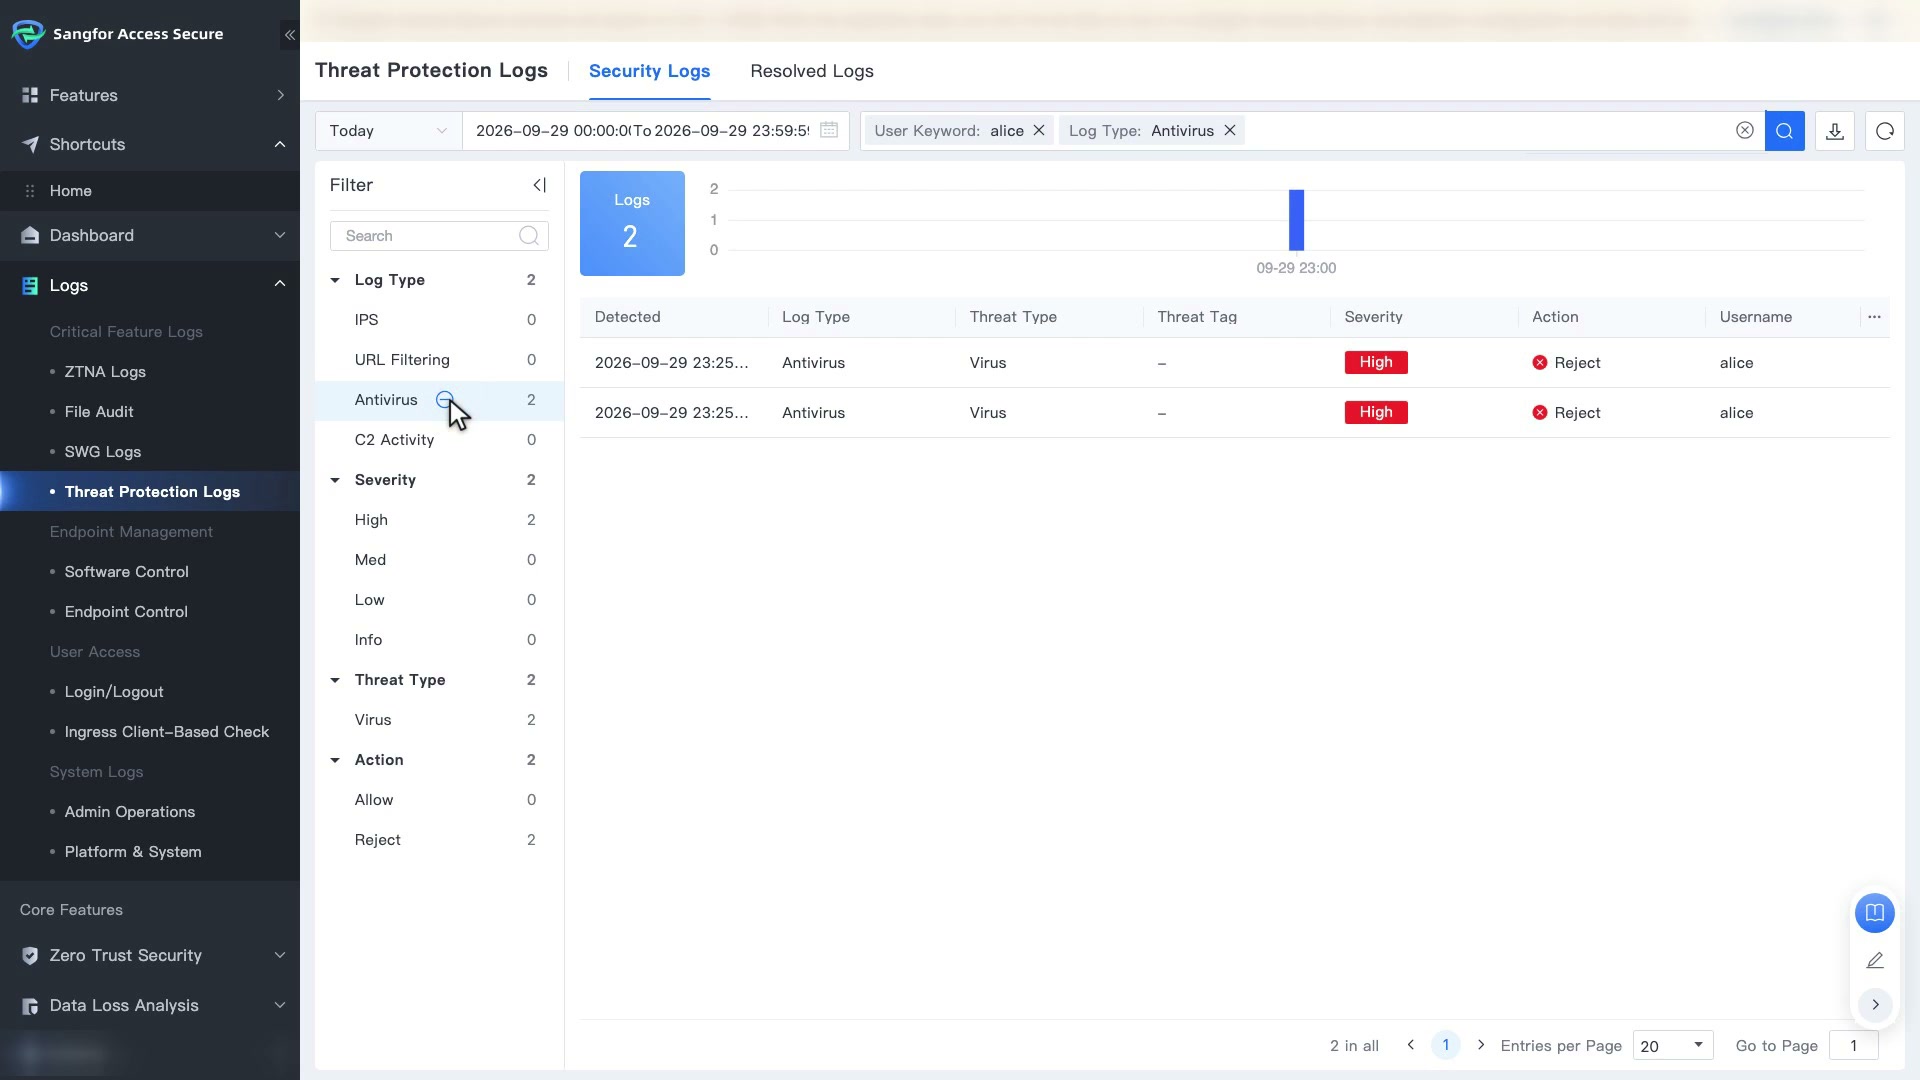
Task: Open Entries per Page dropdown
Action: pyautogui.click(x=1673, y=1046)
